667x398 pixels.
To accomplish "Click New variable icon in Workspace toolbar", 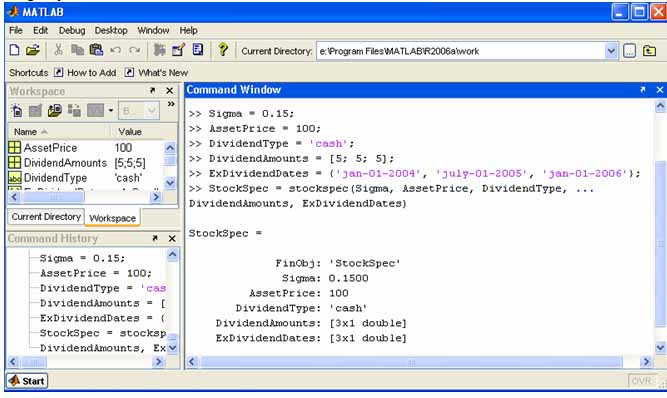I will pos(17,111).
